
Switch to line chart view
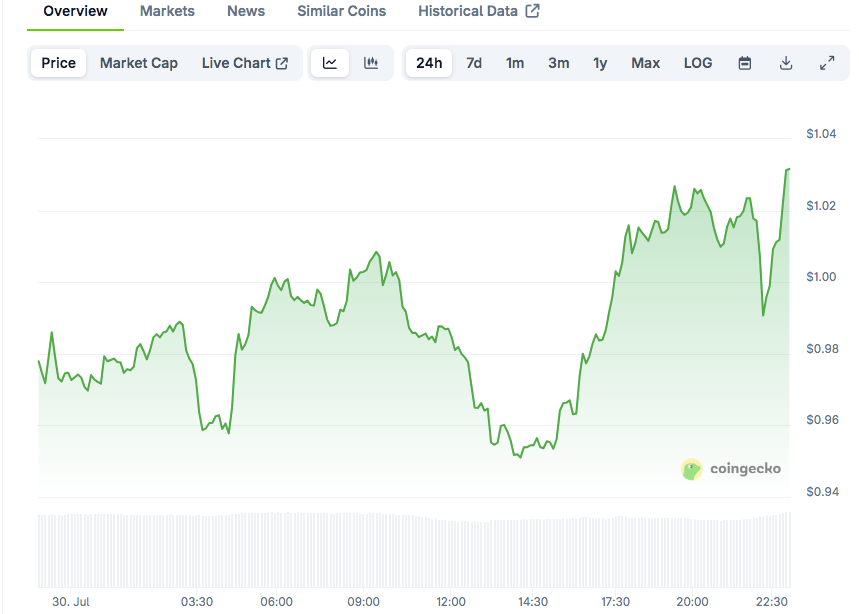coord(330,63)
